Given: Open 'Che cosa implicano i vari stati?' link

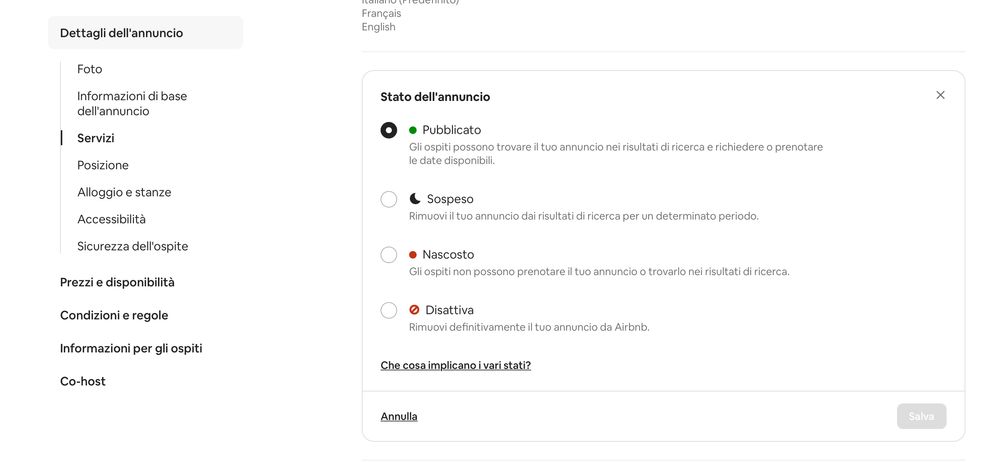Looking at the screenshot, I should pyautogui.click(x=456, y=365).
